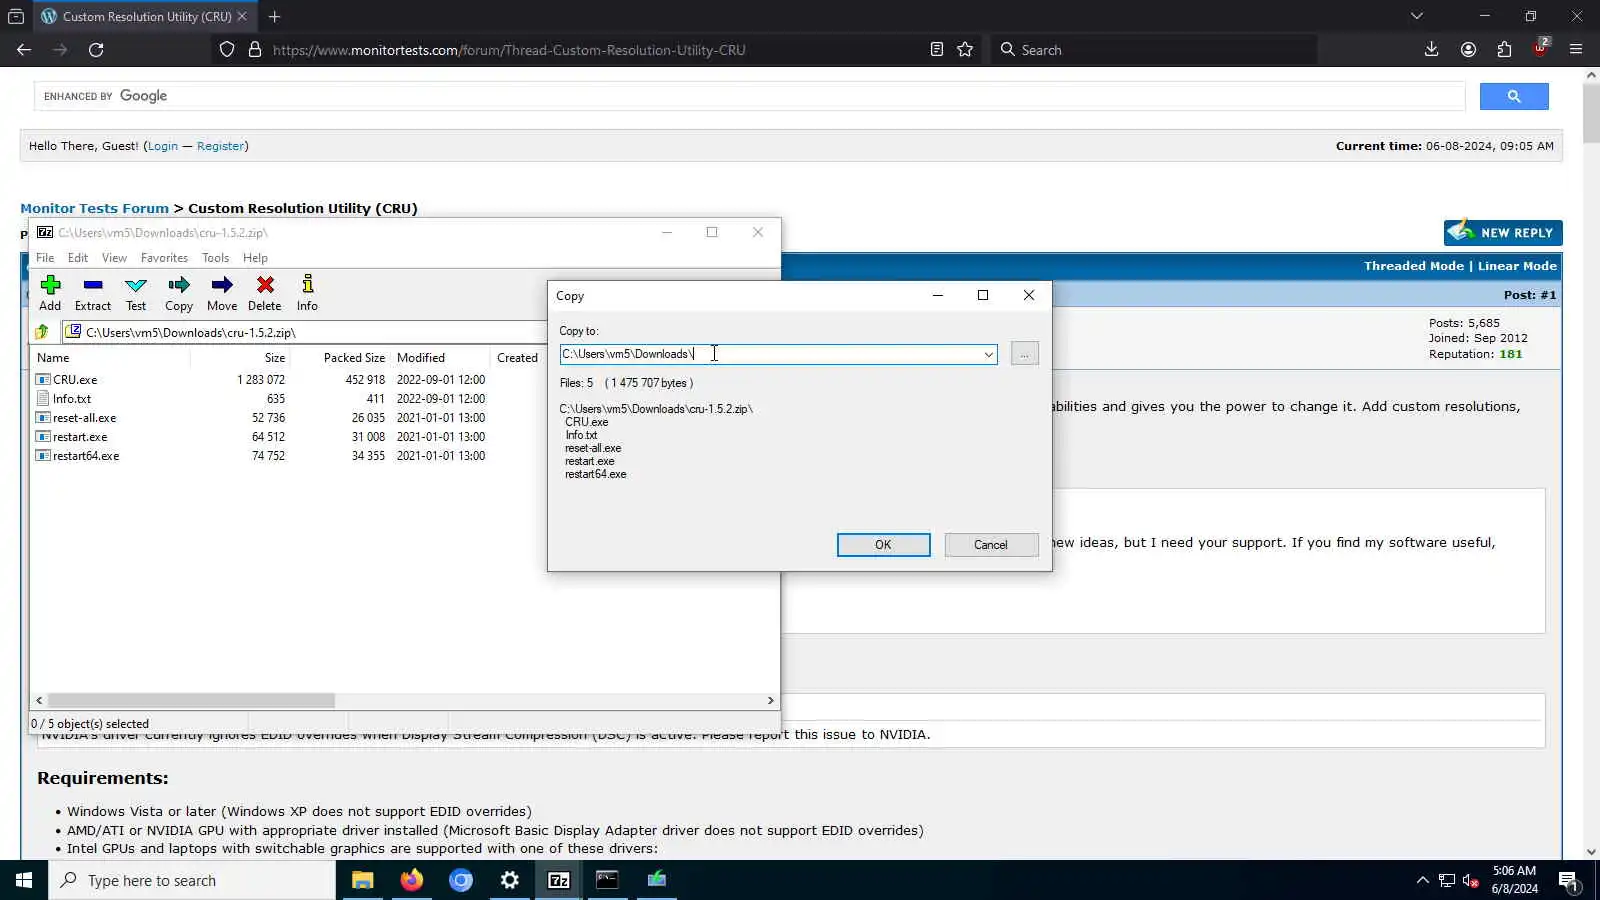The width and height of the screenshot is (1600, 900).
Task: Click the Add icon in 7-Zip toolbar
Action: click(50, 286)
